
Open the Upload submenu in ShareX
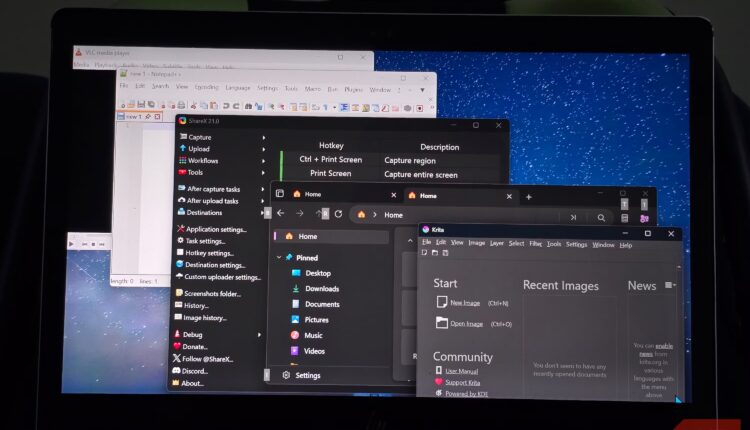tap(222, 149)
